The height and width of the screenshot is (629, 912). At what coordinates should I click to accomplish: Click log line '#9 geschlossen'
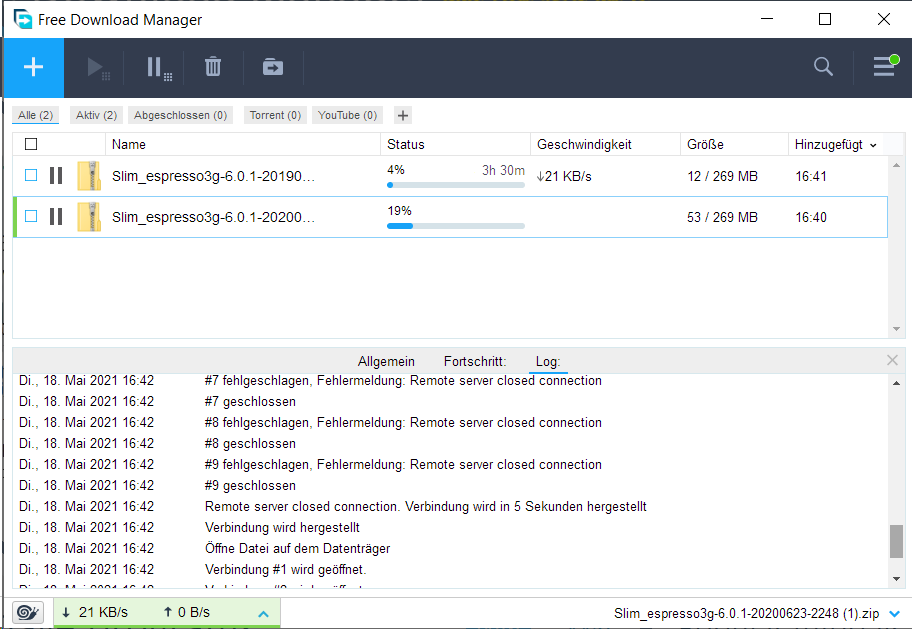point(250,485)
